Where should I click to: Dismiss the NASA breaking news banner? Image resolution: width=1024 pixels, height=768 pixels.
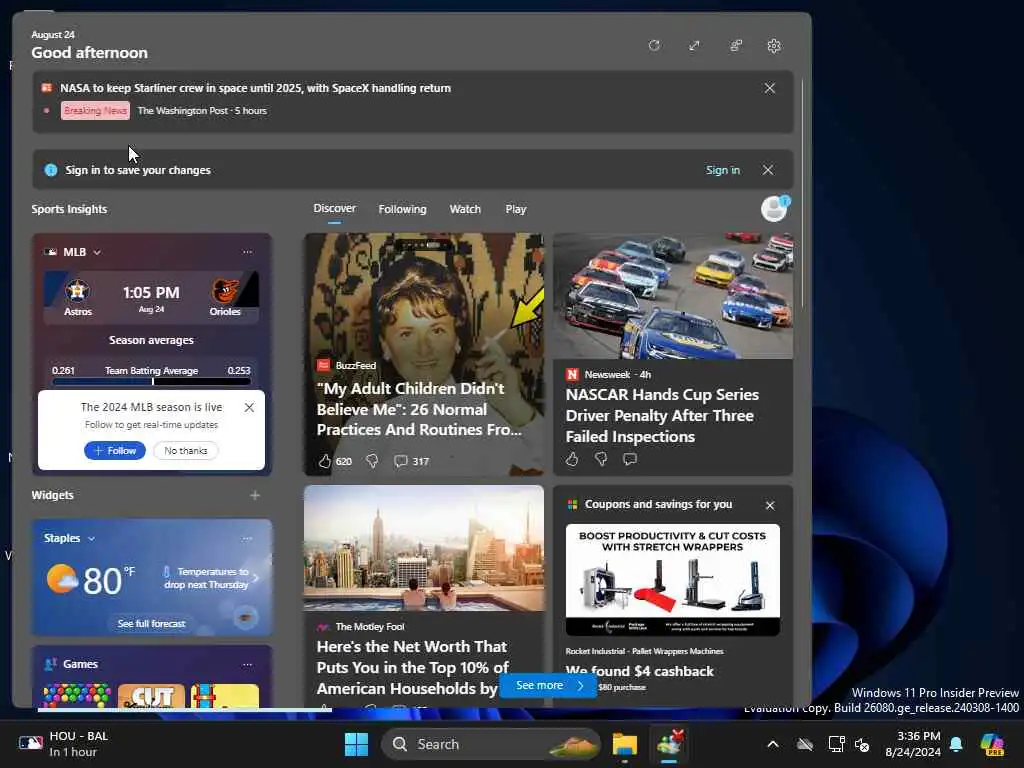point(770,88)
